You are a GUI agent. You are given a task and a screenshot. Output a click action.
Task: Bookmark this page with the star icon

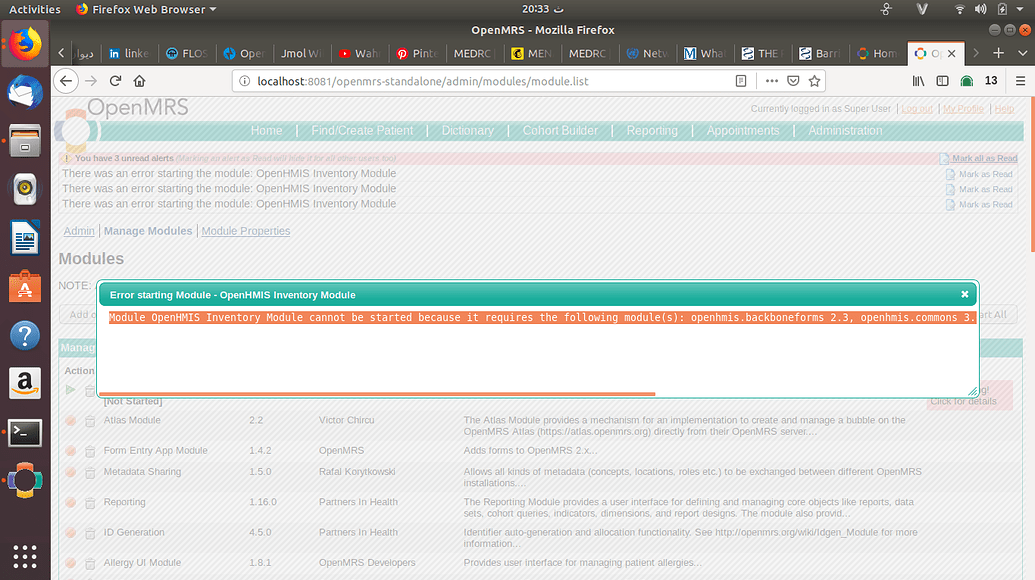click(815, 81)
